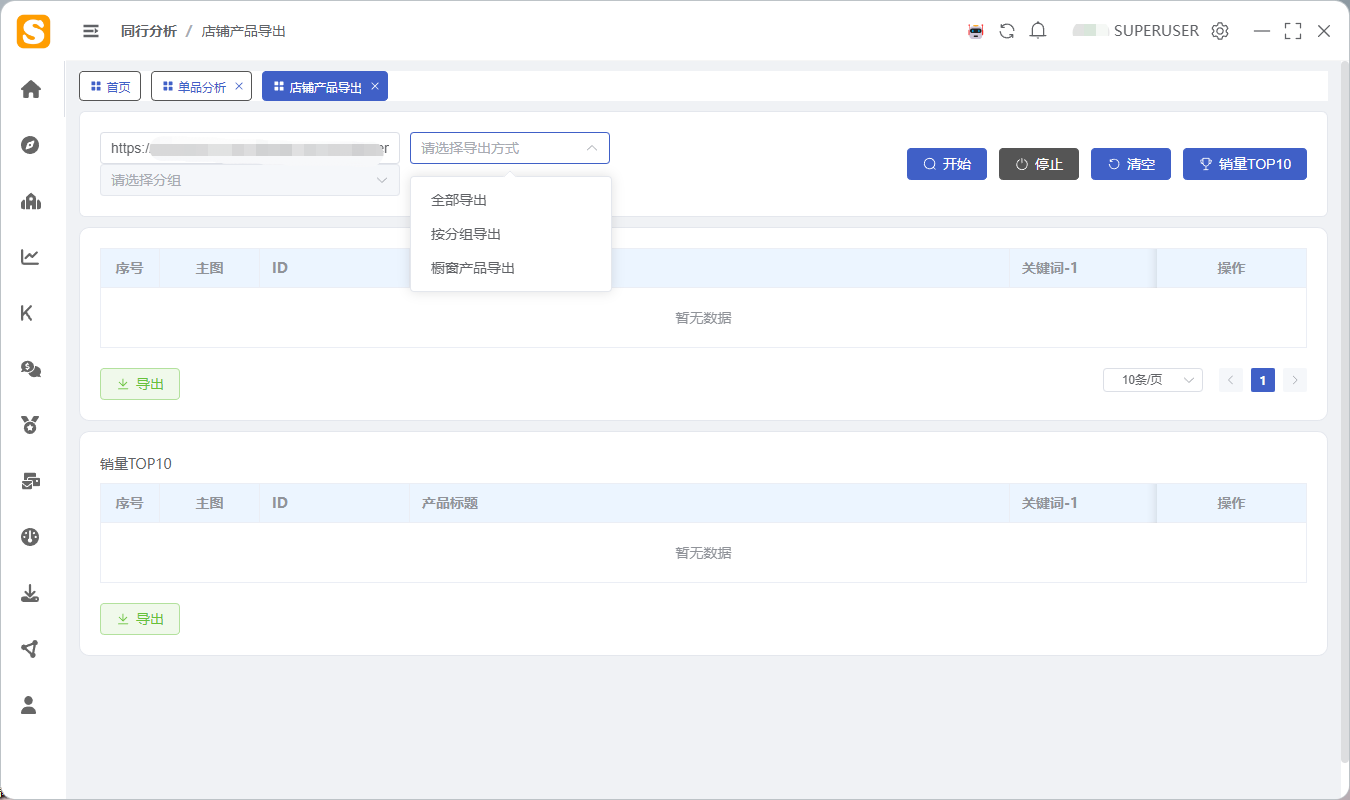
Task: Toggle fullscreen with the bracket icon
Action: pyautogui.click(x=1293, y=31)
